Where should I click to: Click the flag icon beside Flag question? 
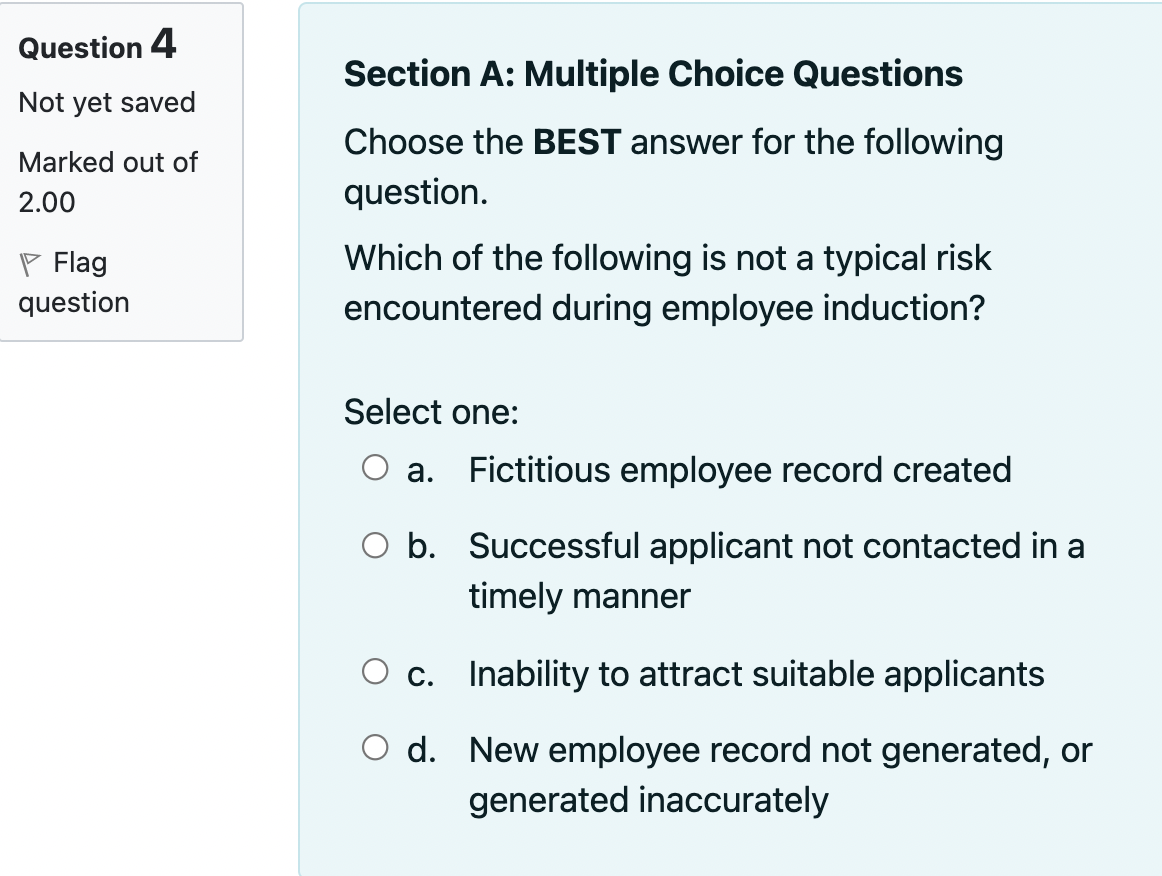(x=28, y=262)
